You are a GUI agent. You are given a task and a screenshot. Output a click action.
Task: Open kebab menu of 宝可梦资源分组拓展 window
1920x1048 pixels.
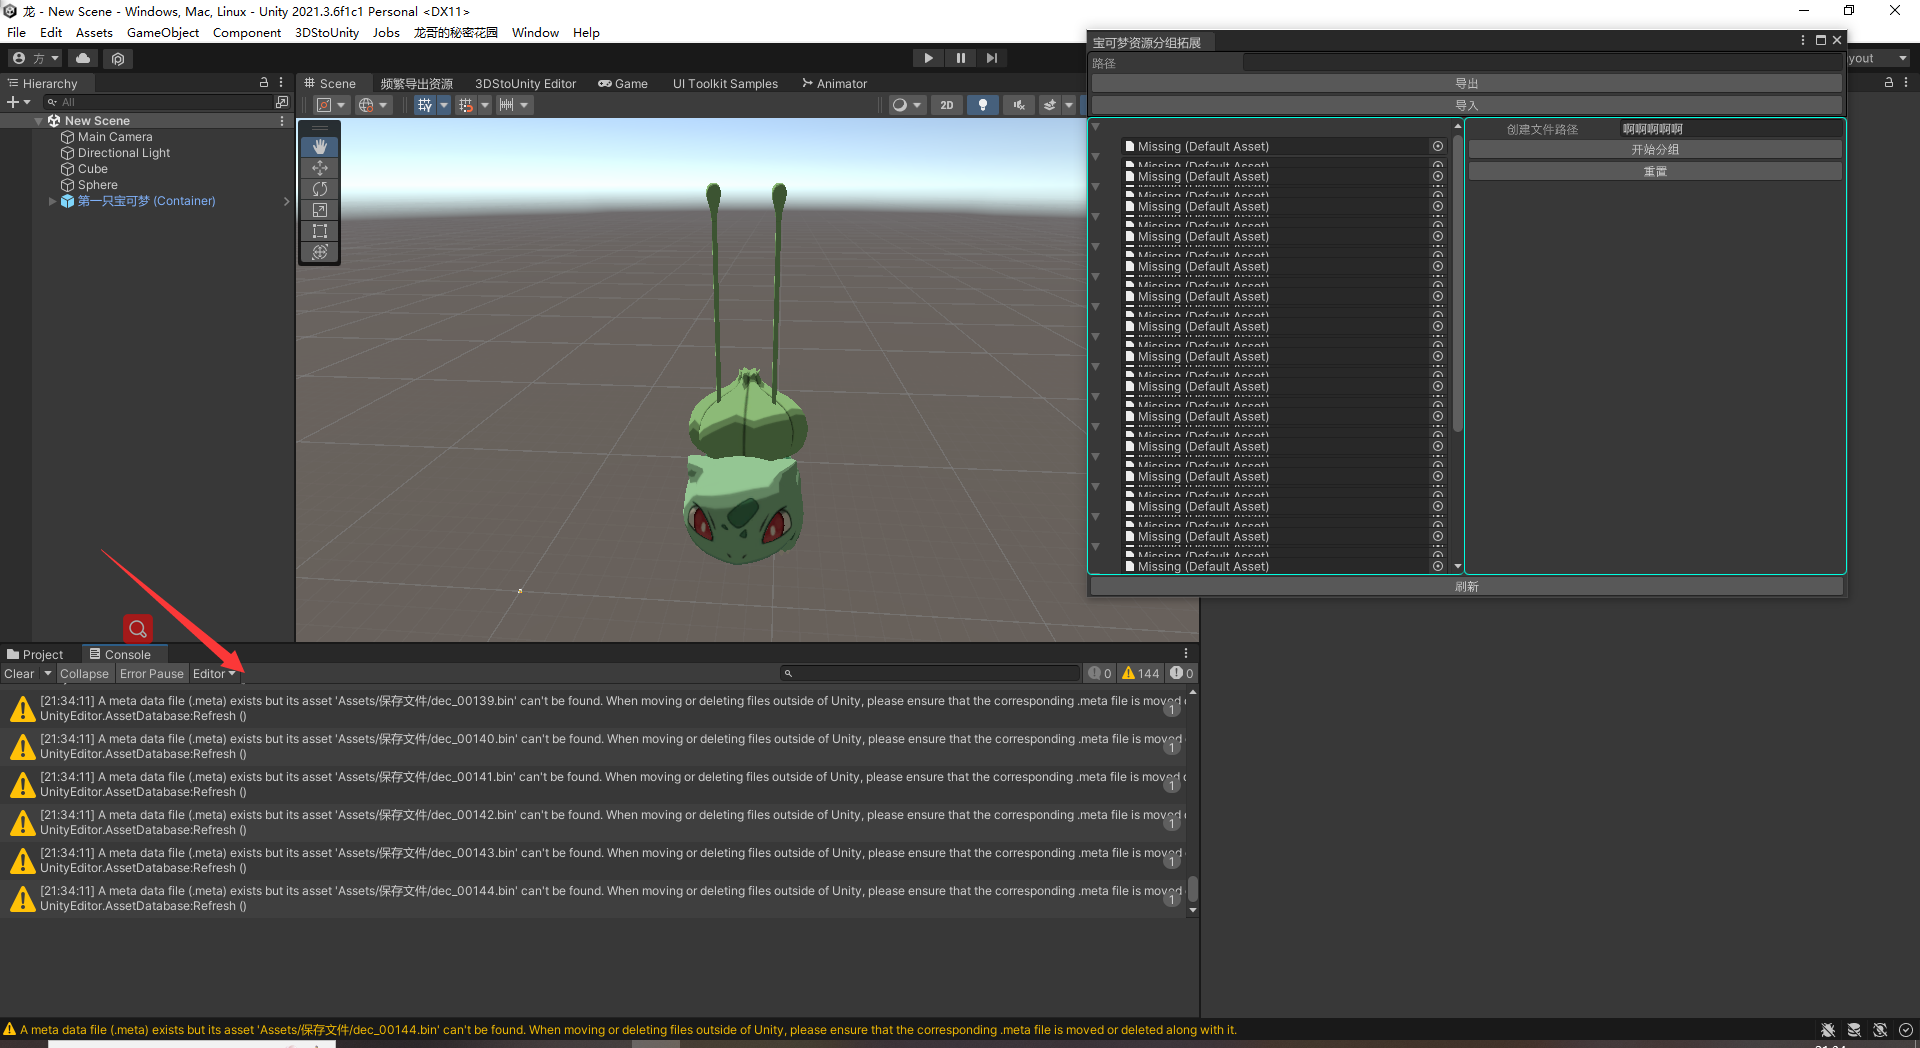click(x=1803, y=40)
